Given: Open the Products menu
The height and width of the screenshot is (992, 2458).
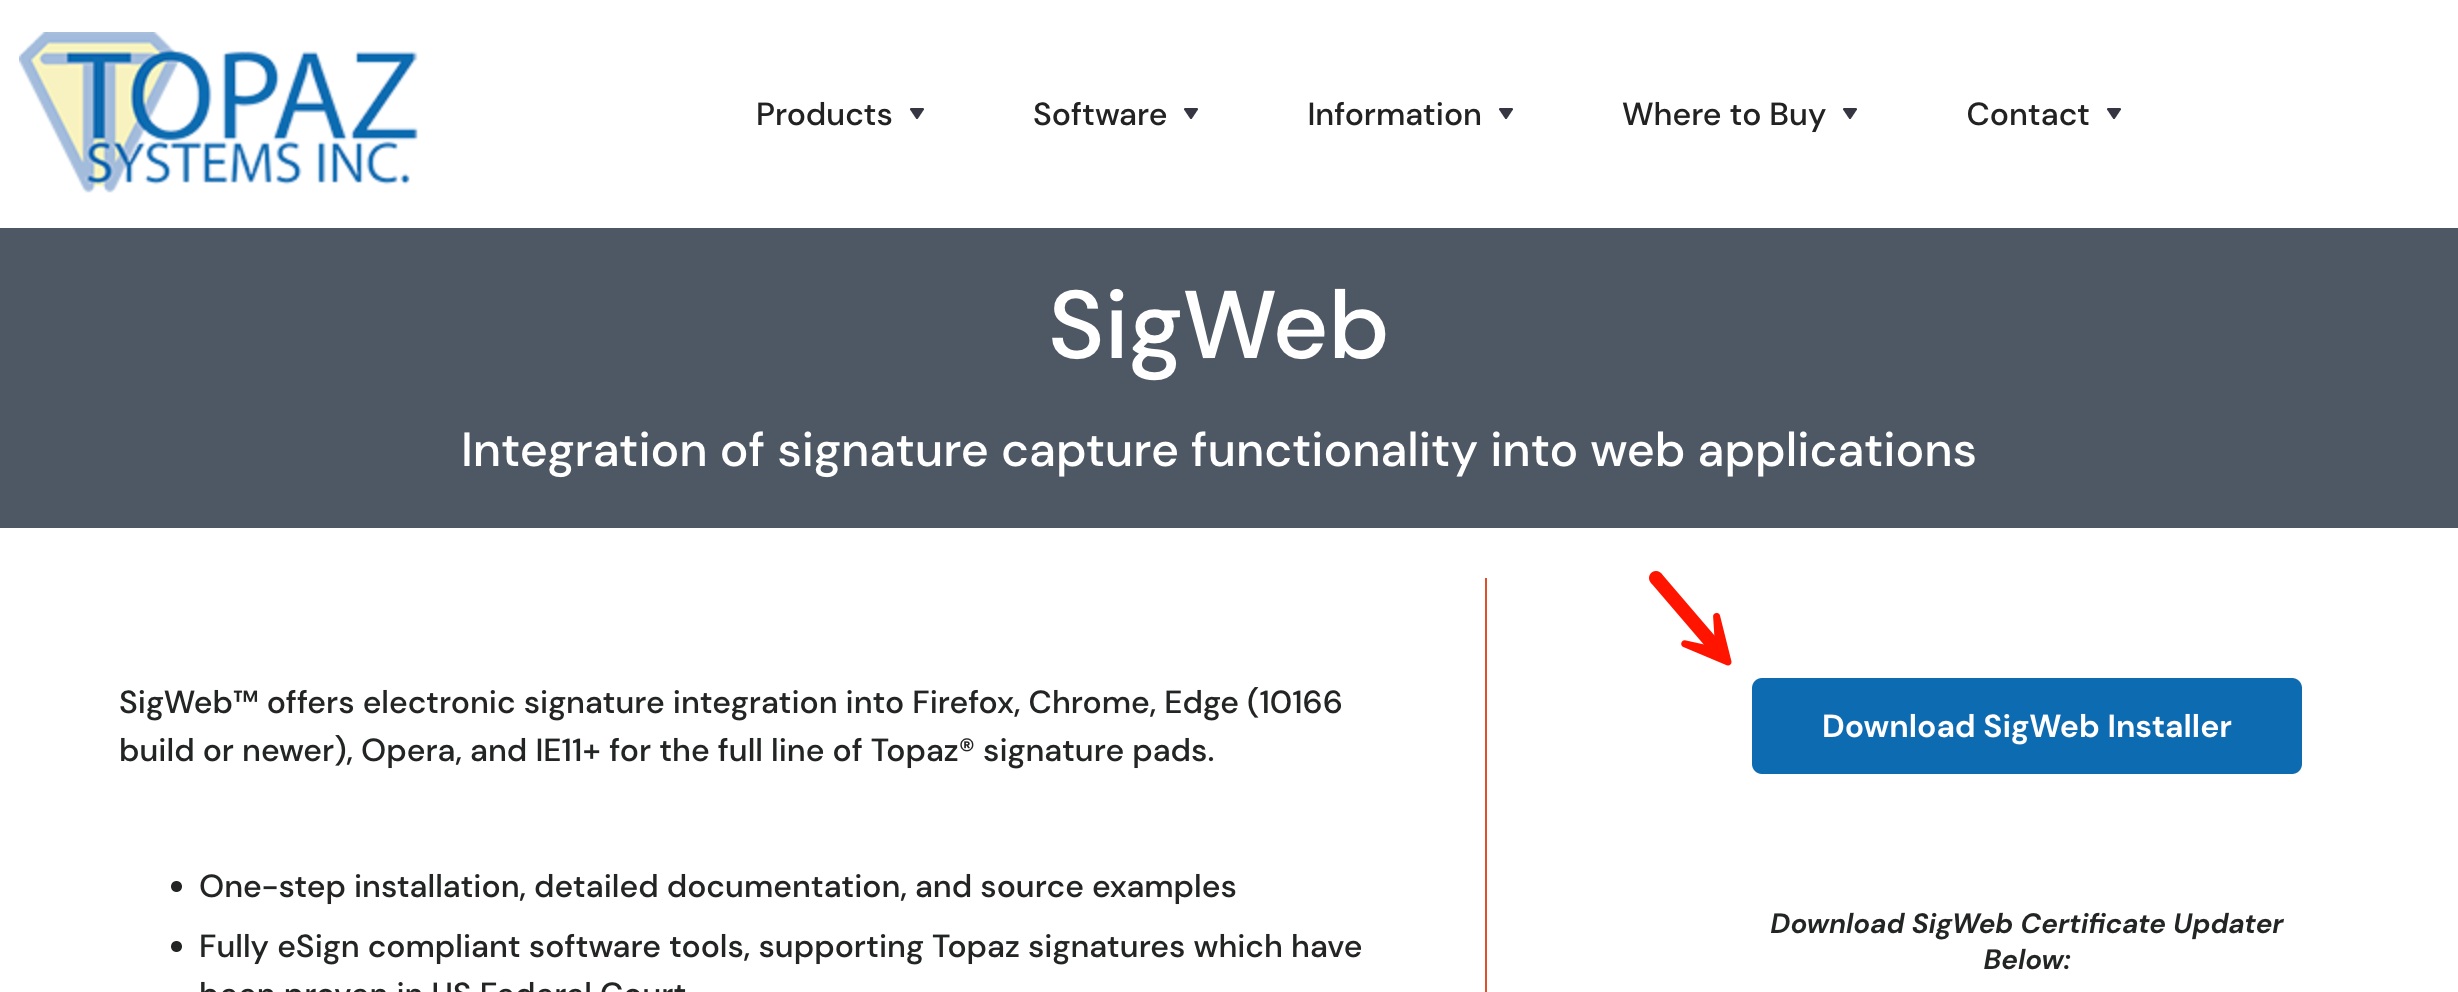Looking at the screenshot, I should pos(823,114).
